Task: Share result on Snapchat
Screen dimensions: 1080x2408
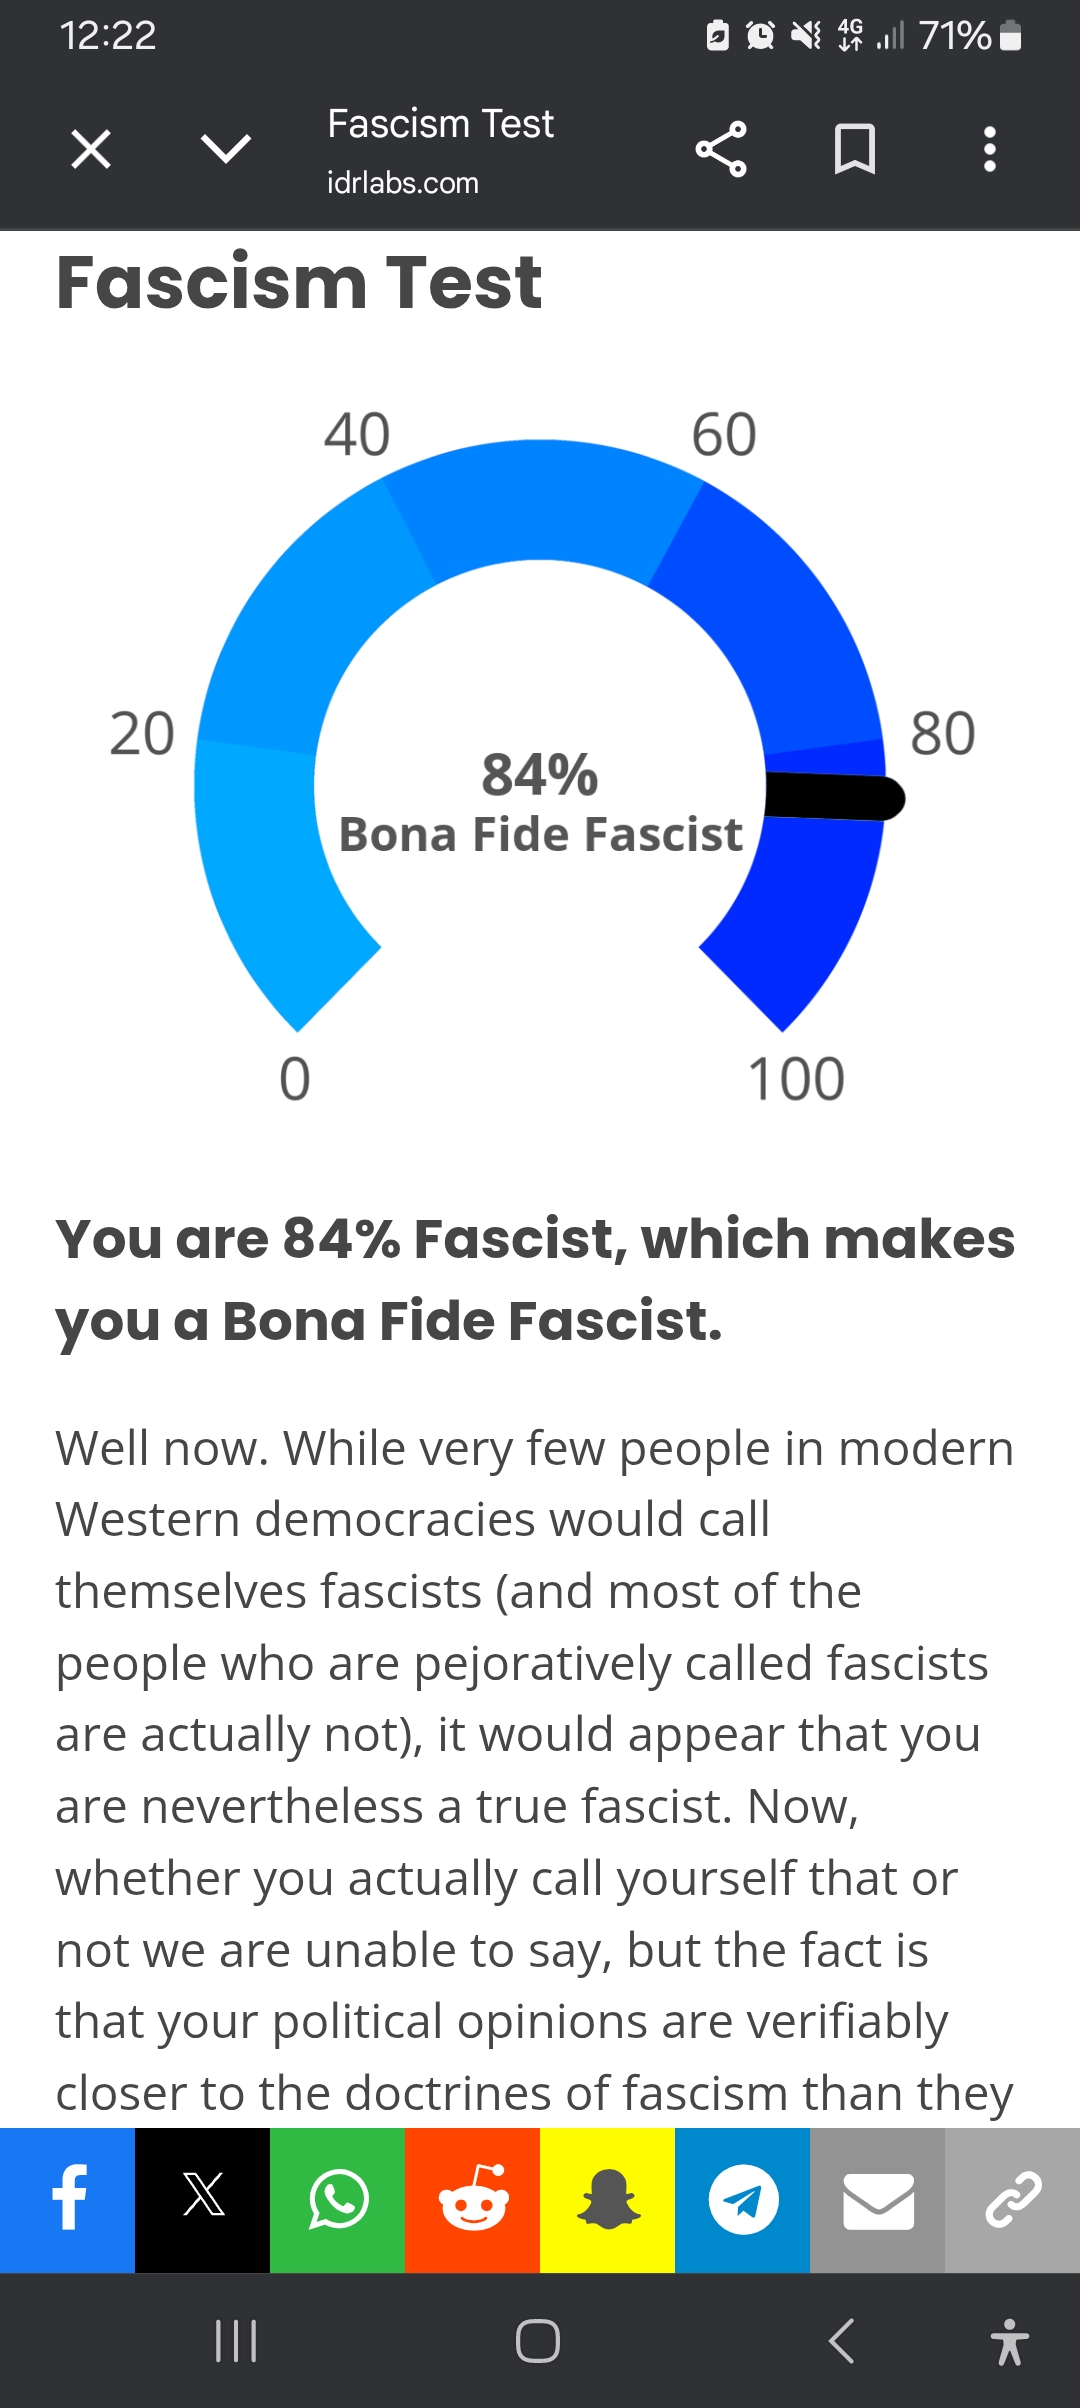Action: [x=607, y=2200]
